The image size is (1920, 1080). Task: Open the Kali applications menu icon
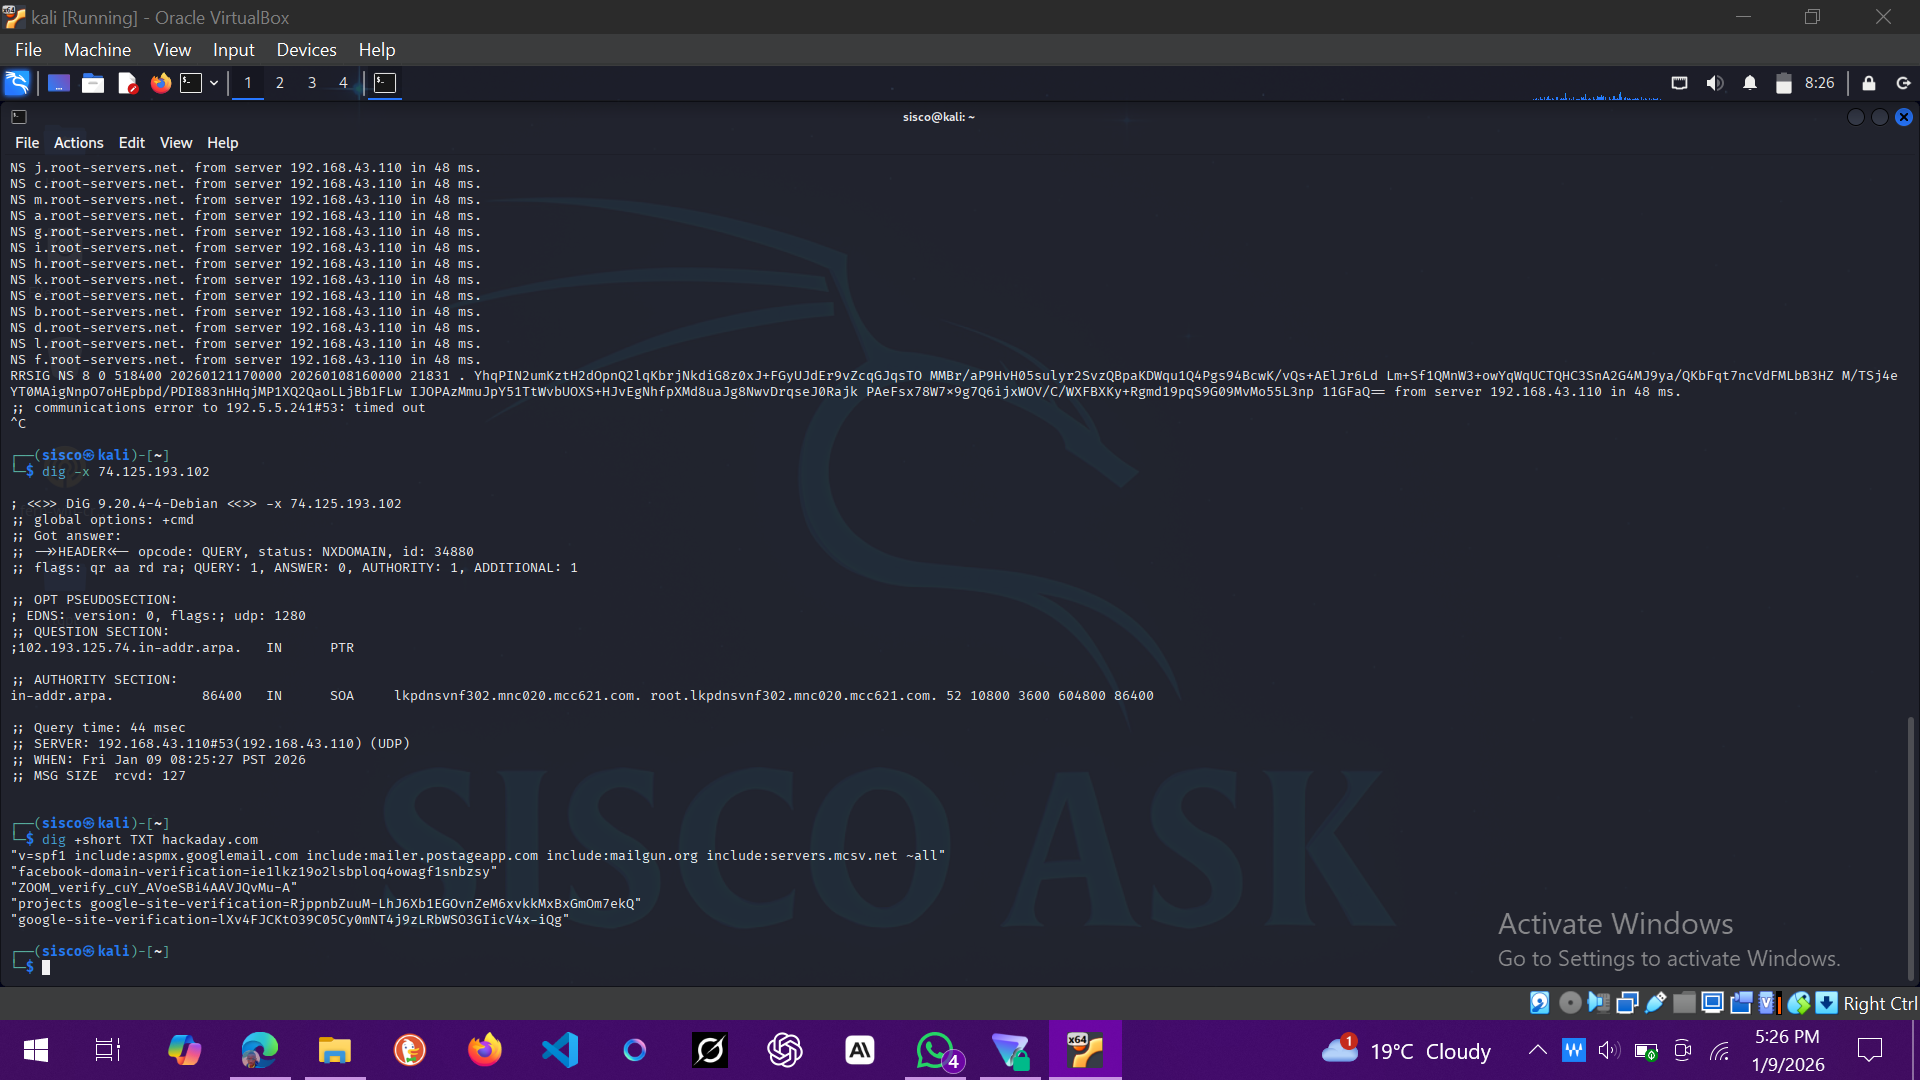pos(17,83)
